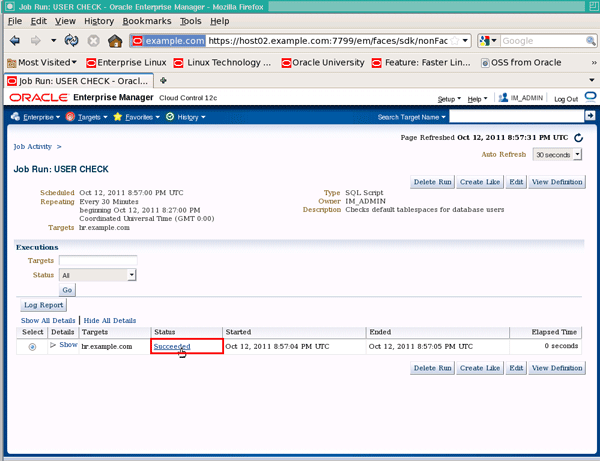Click the IM_ADMIN user icon

[x=503, y=98]
